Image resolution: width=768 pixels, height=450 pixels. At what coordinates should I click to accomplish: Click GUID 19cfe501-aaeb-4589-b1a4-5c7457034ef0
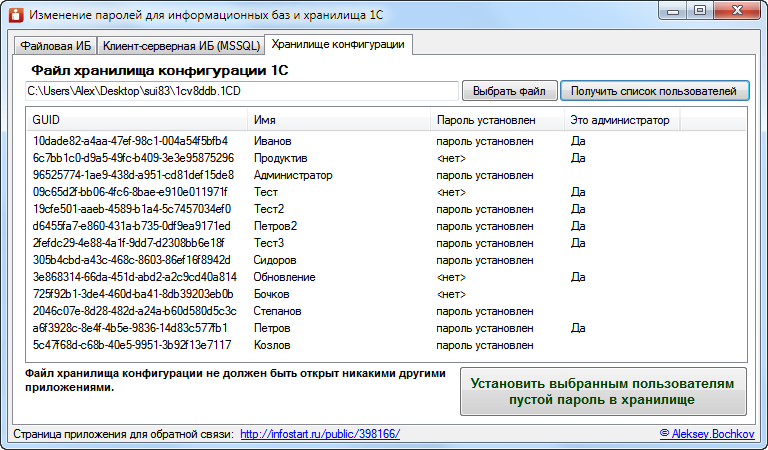[x=132, y=209]
